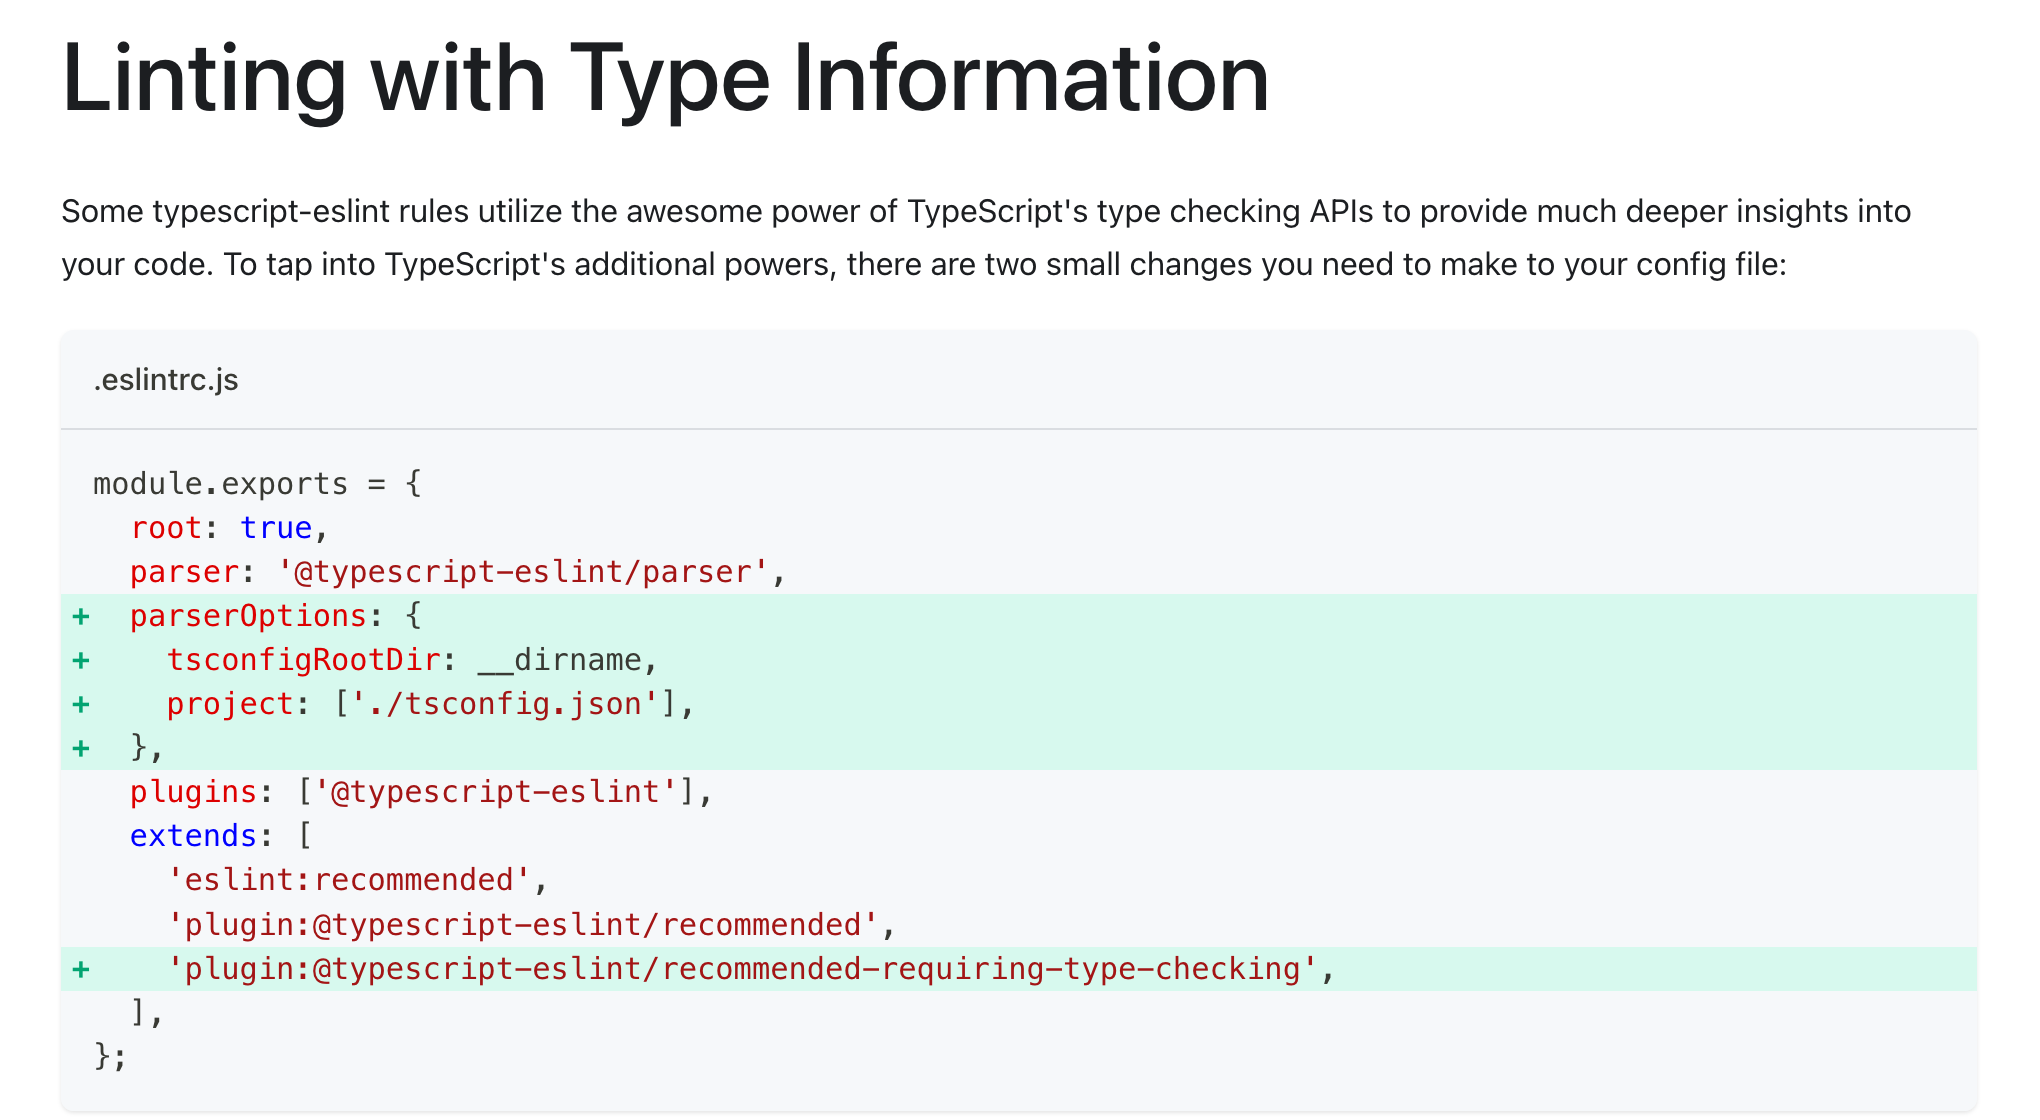Click the 'plugin:@typescript-eslint/recommended' string
This screenshot has width=2040, height=1120.
(522, 925)
